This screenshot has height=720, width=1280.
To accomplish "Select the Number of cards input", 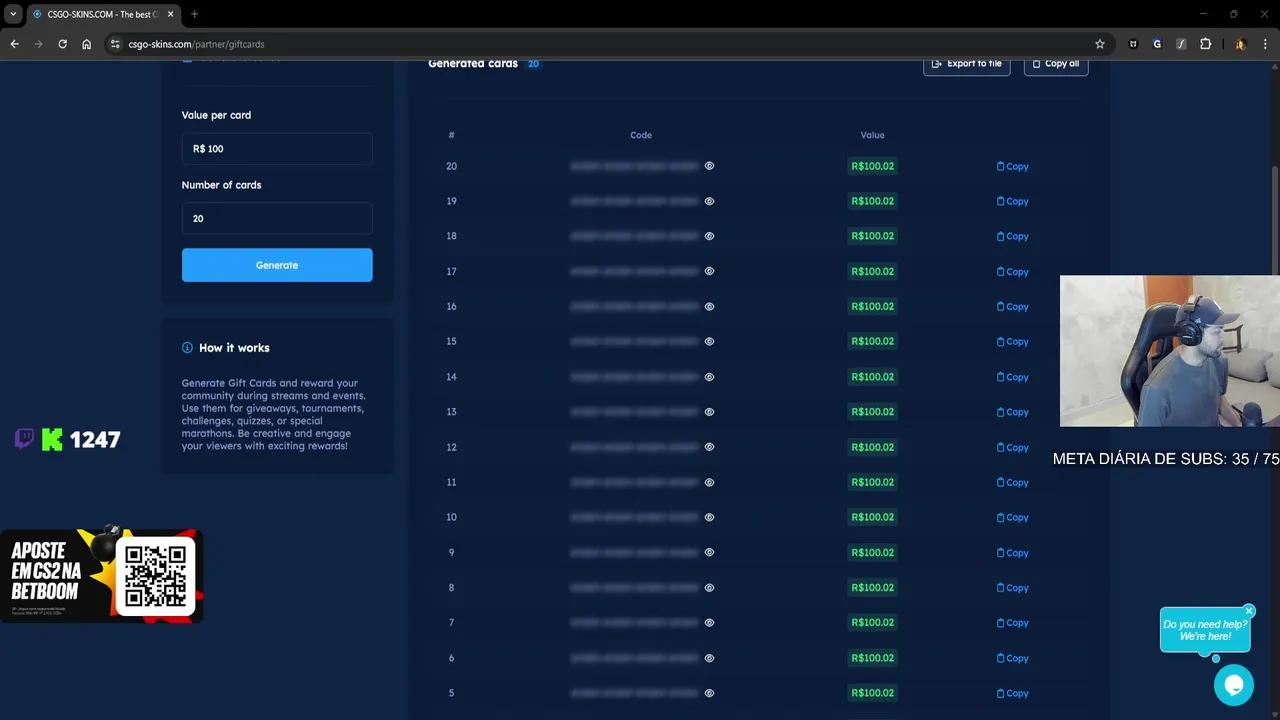I will [277, 218].
